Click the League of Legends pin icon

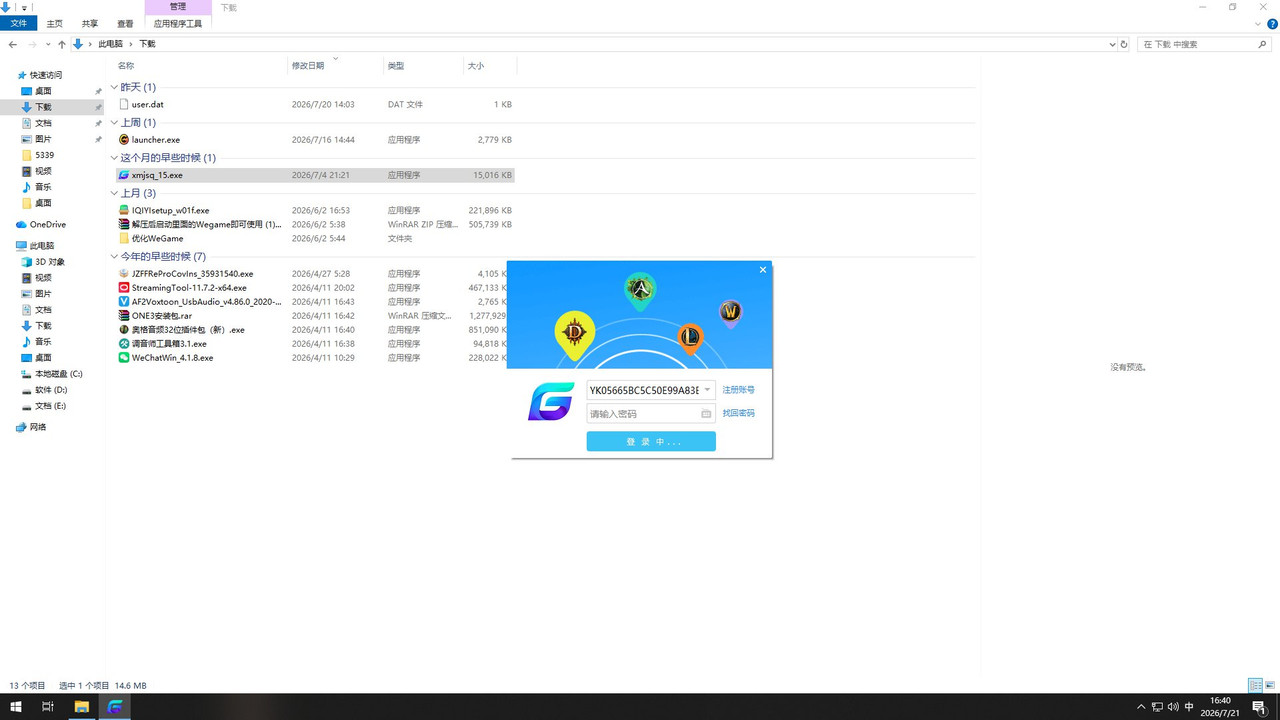(690, 339)
